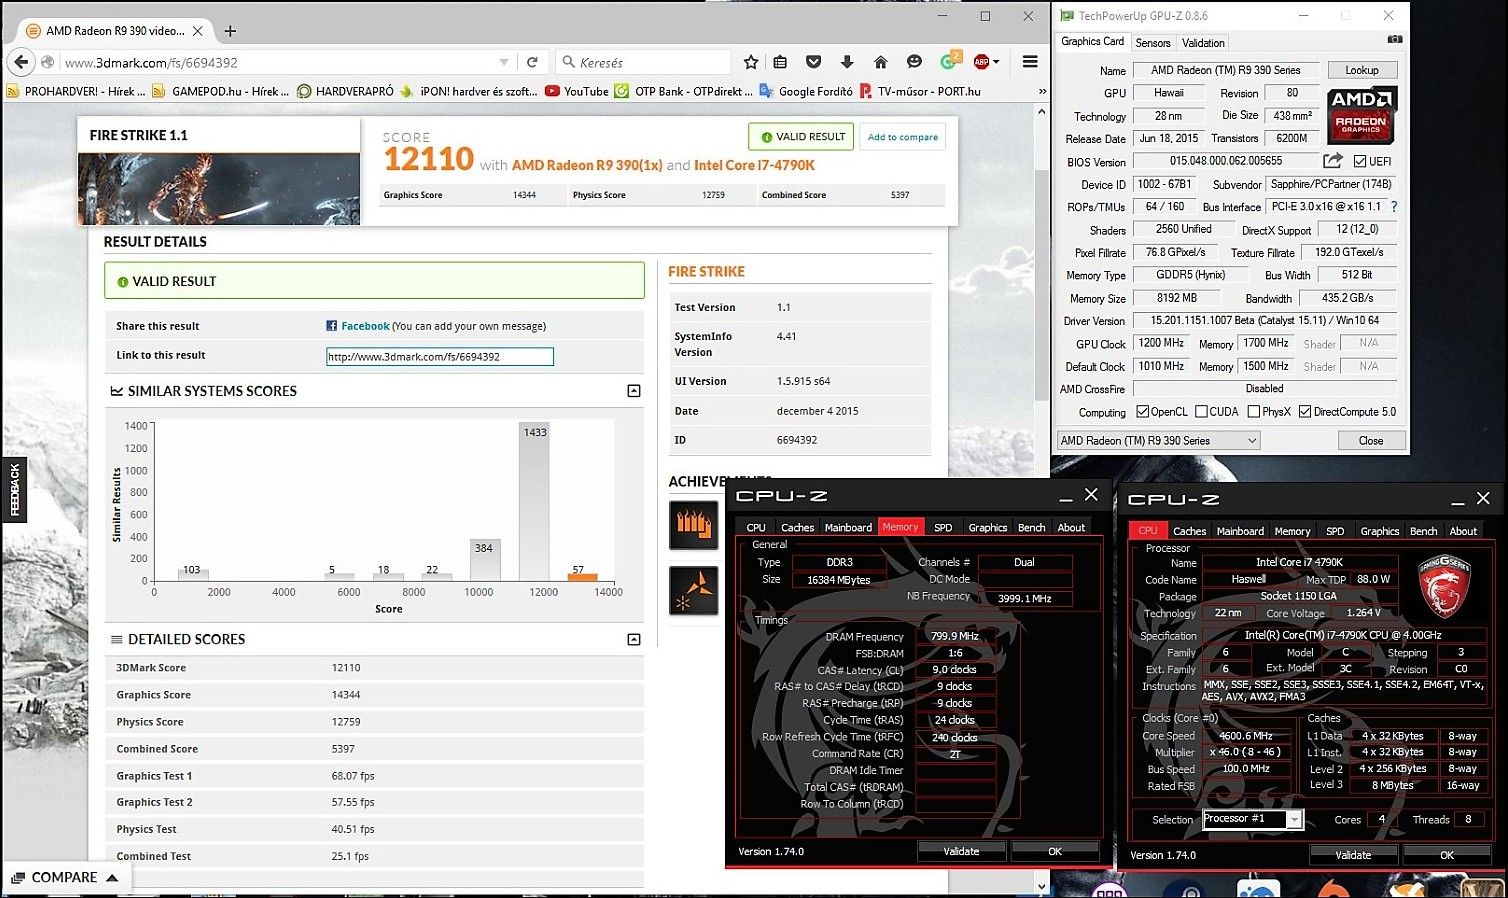Collapse the Detailed Scores section
Image resolution: width=1508 pixels, height=898 pixels.
634,639
